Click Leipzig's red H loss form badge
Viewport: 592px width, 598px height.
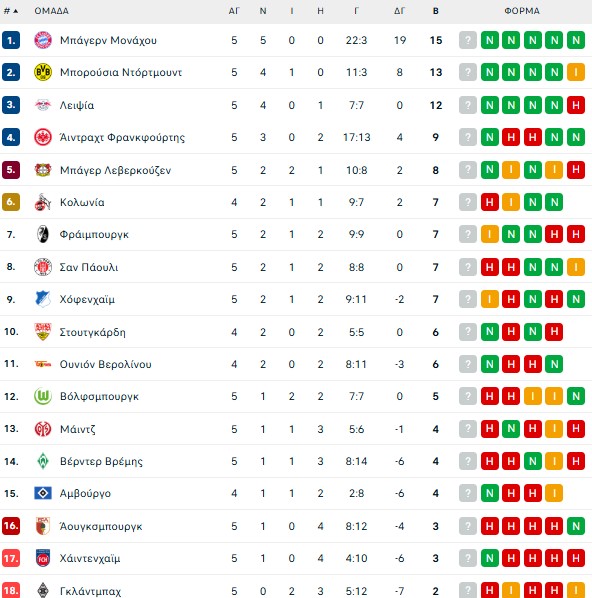point(576,105)
